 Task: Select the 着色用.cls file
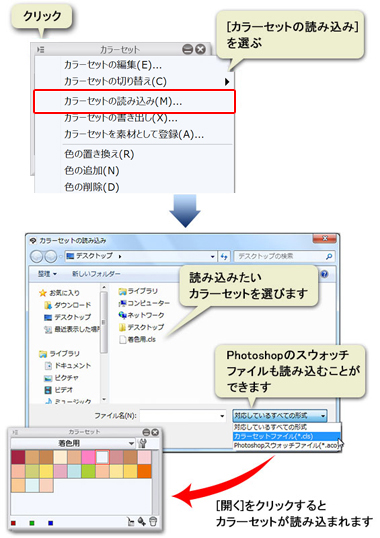point(138,339)
